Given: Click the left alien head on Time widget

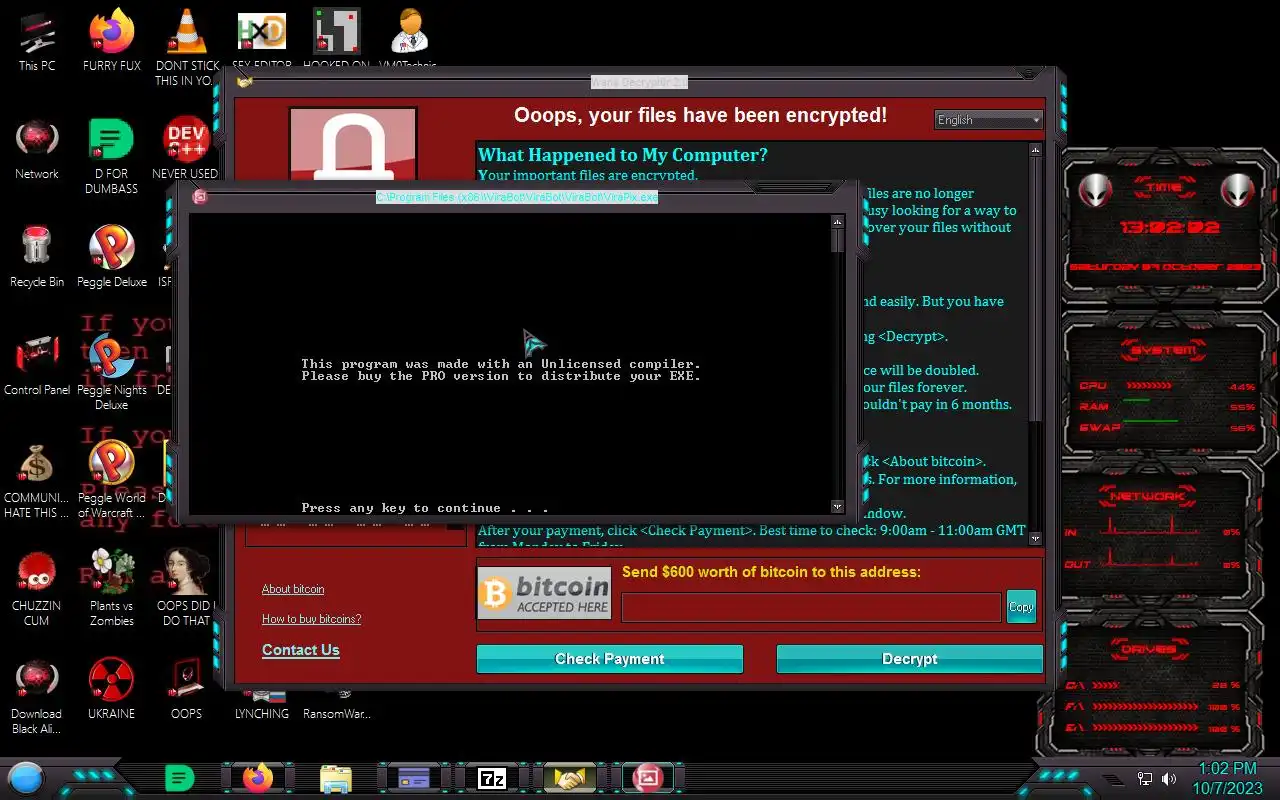Looking at the screenshot, I should click(1096, 190).
